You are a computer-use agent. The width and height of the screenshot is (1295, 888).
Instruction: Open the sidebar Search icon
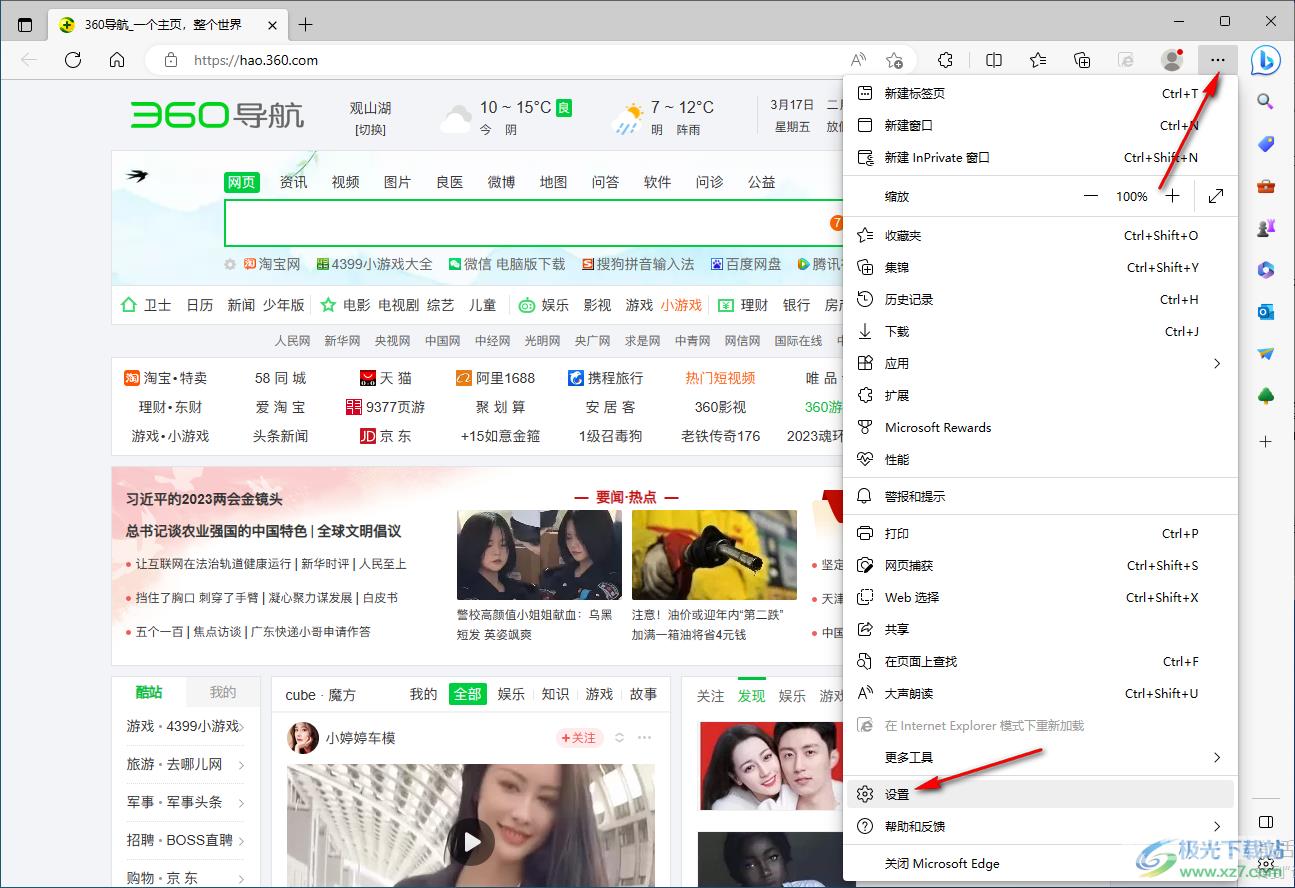[1265, 101]
